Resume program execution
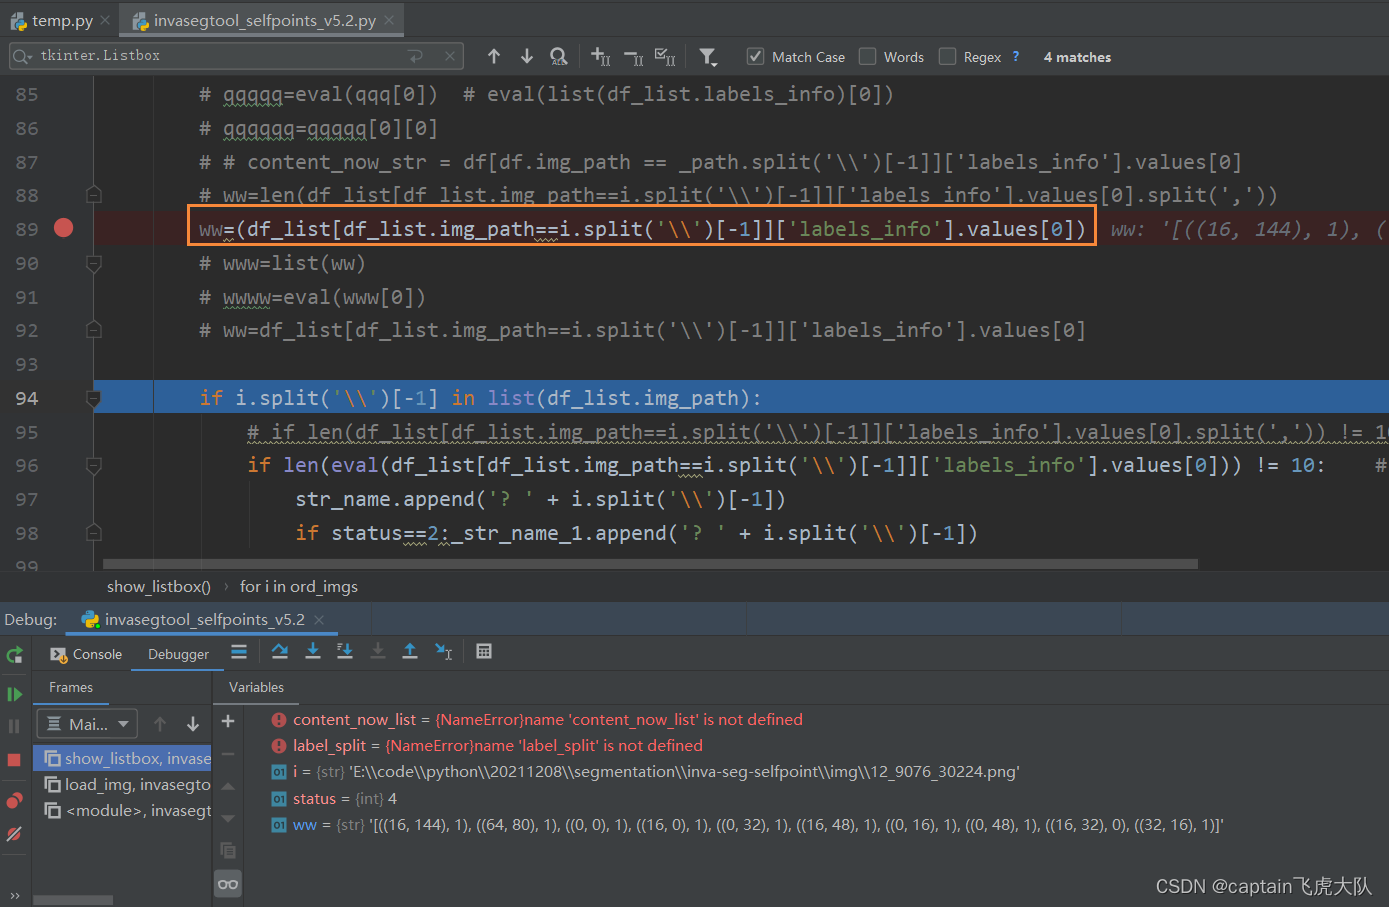This screenshot has width=1389, height=907. pos(14,694)
